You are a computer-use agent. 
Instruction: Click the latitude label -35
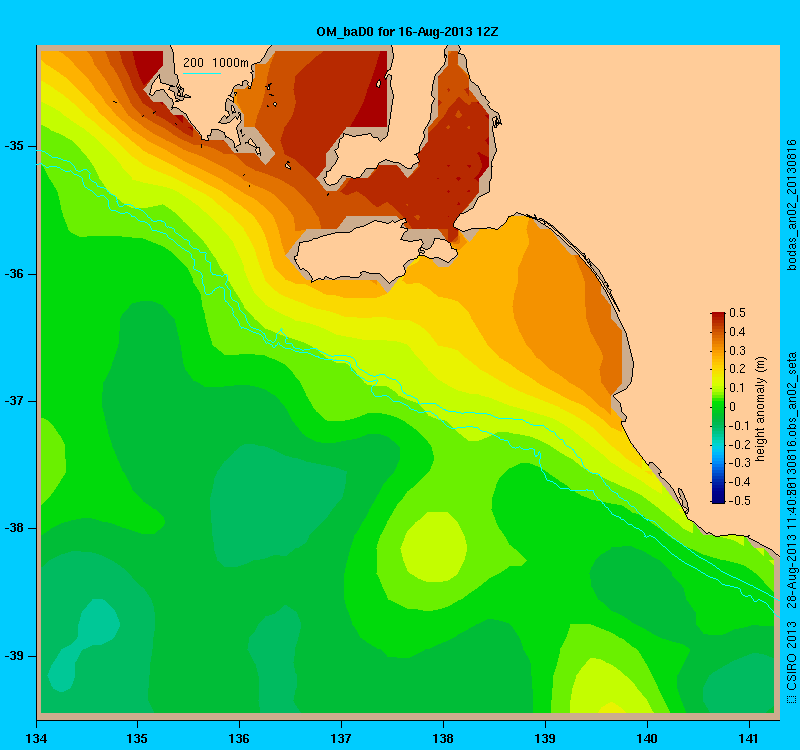(x=15, y=146)
